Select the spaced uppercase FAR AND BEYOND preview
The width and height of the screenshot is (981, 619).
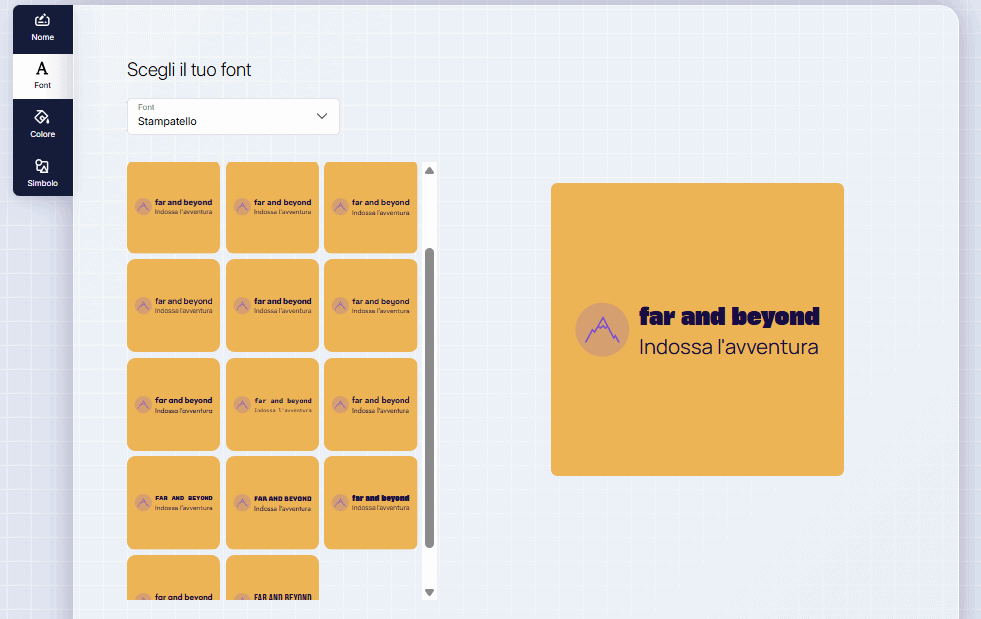click(x=173, y=503)
